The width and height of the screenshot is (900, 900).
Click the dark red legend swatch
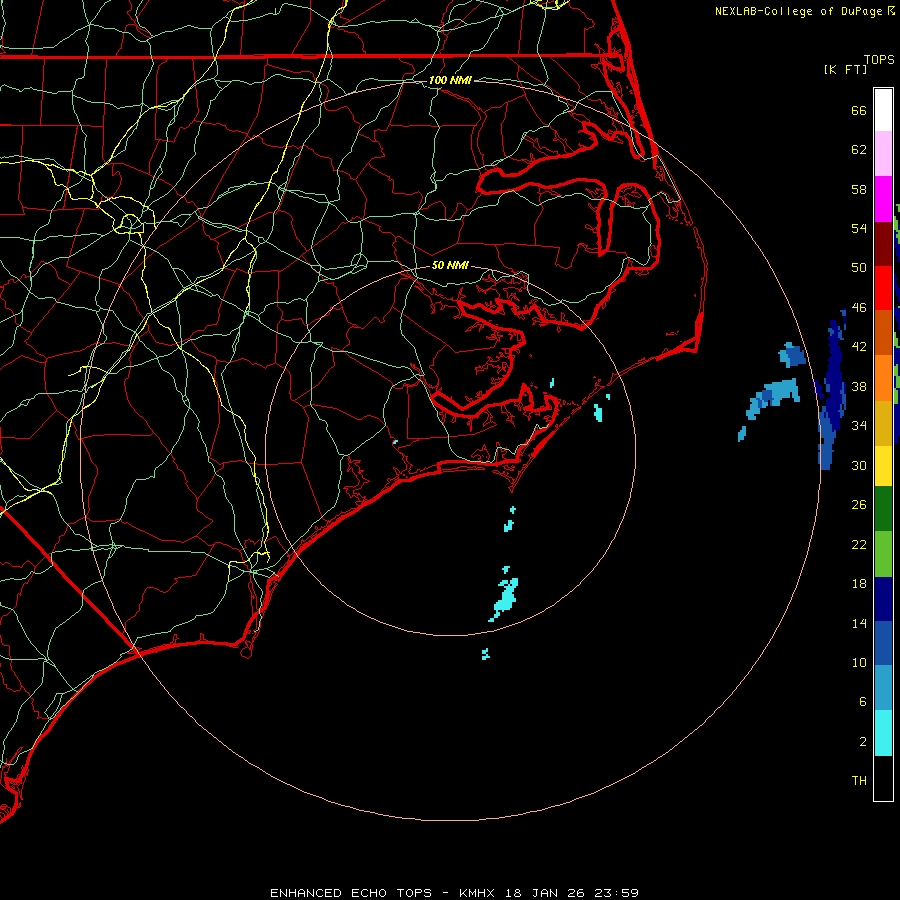point(883,243)
